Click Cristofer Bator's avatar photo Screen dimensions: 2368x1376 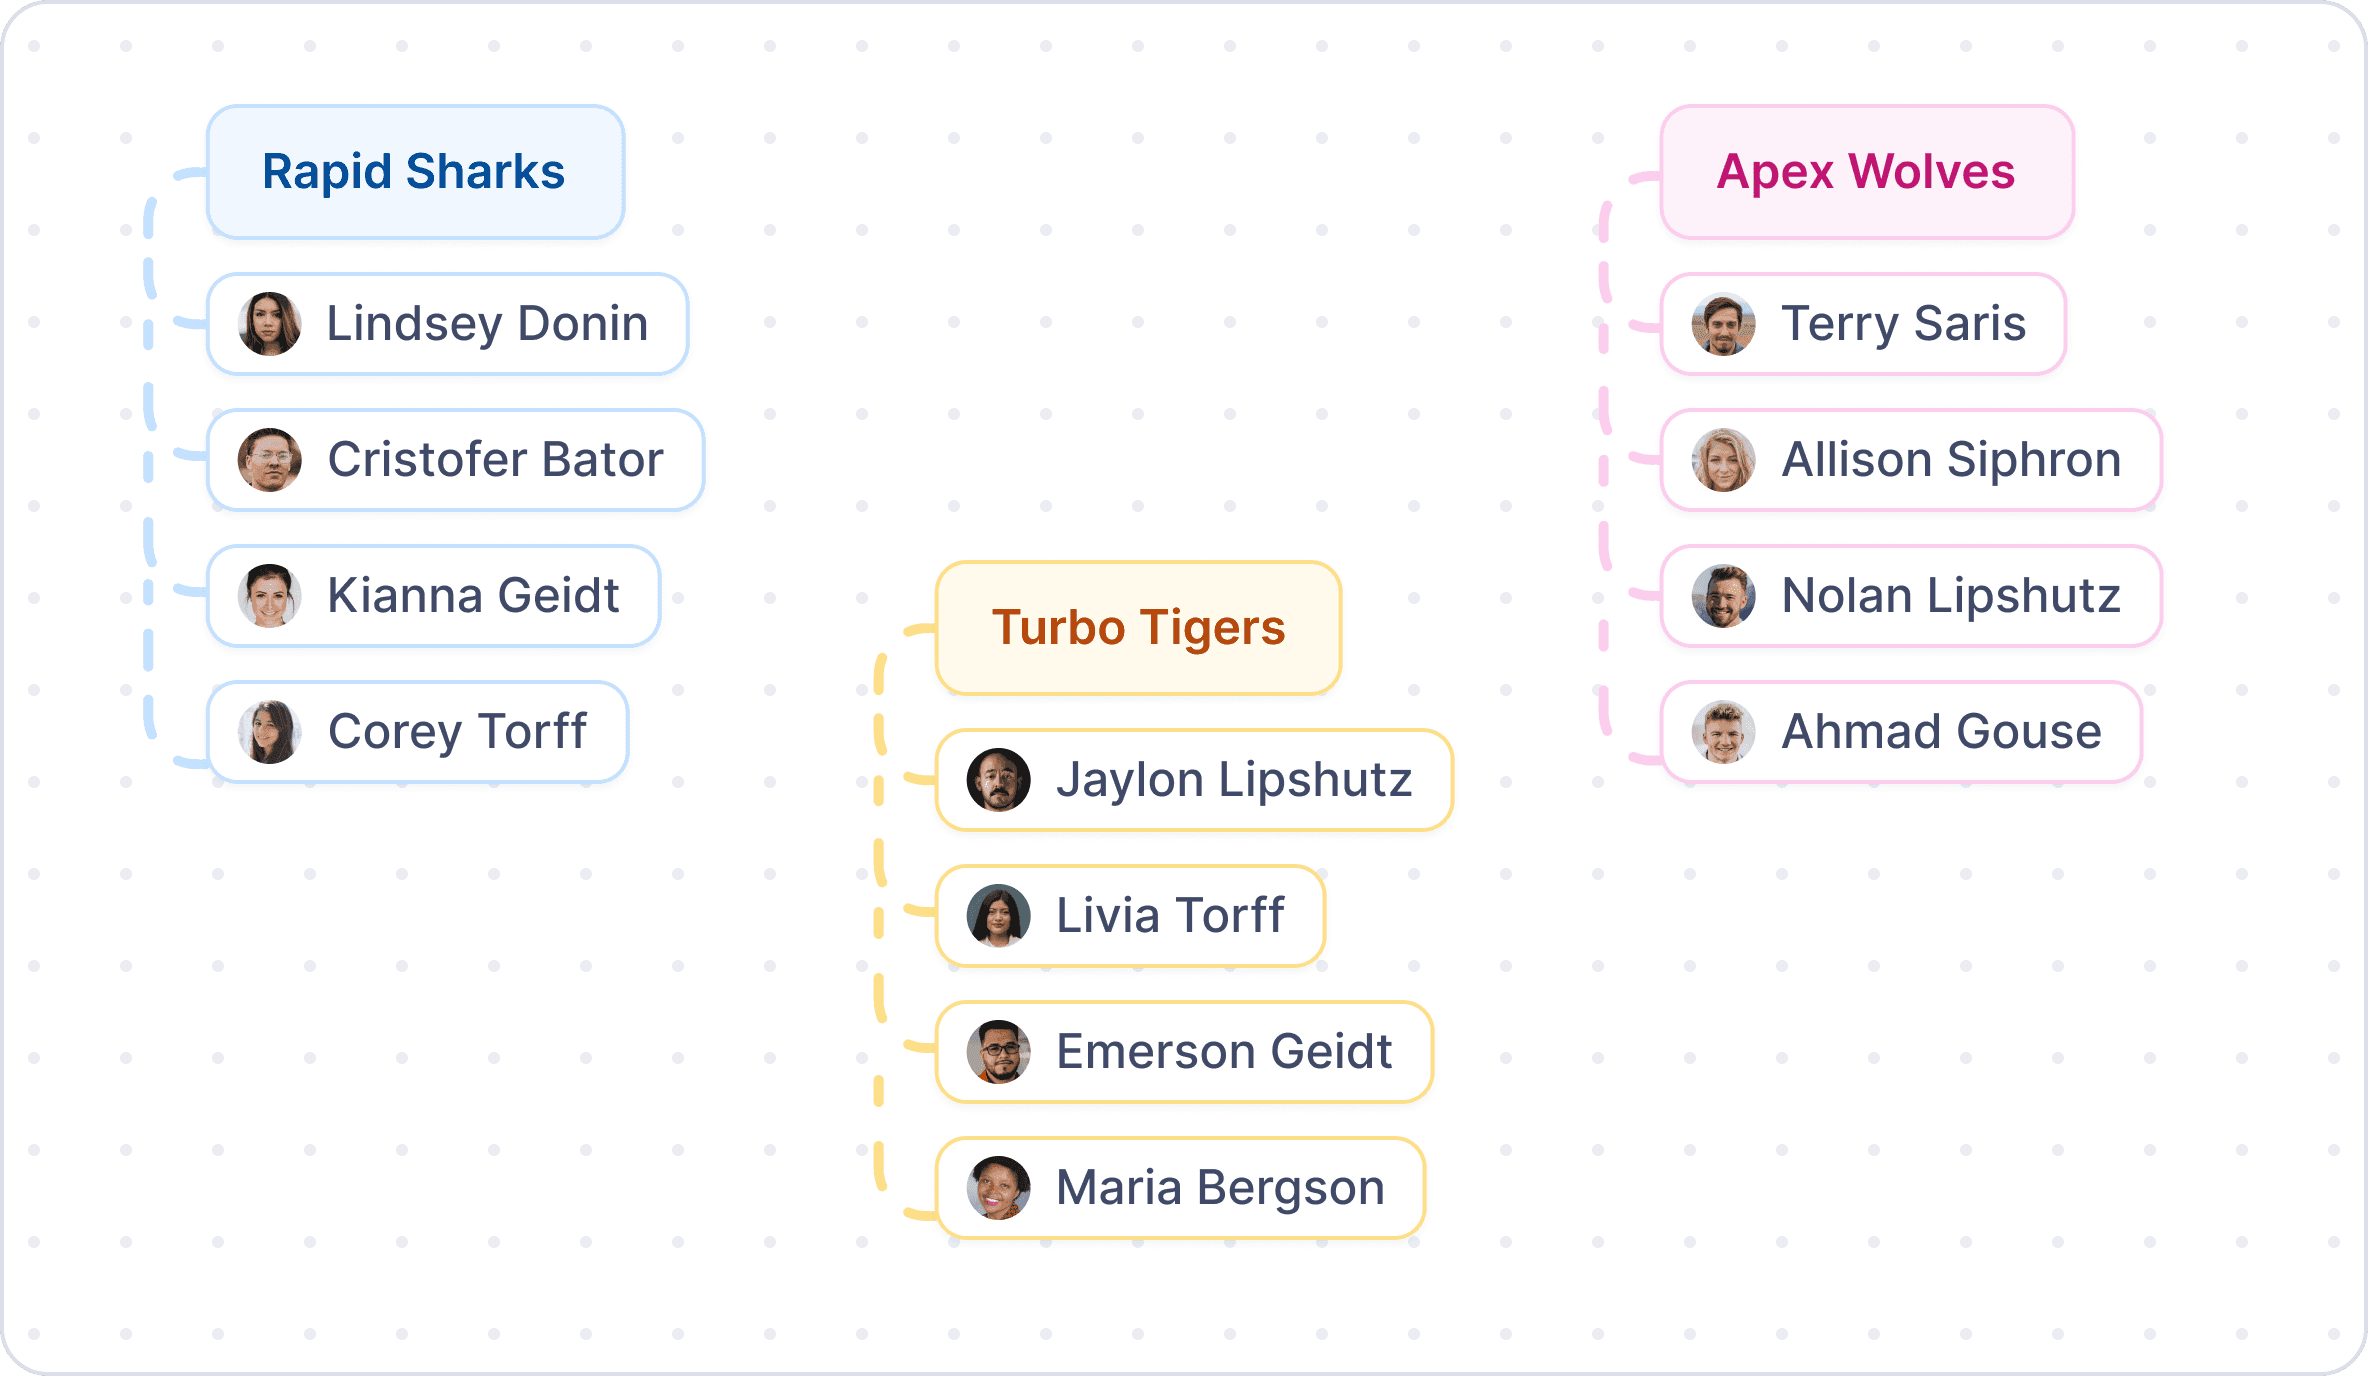tap(270, 460)
